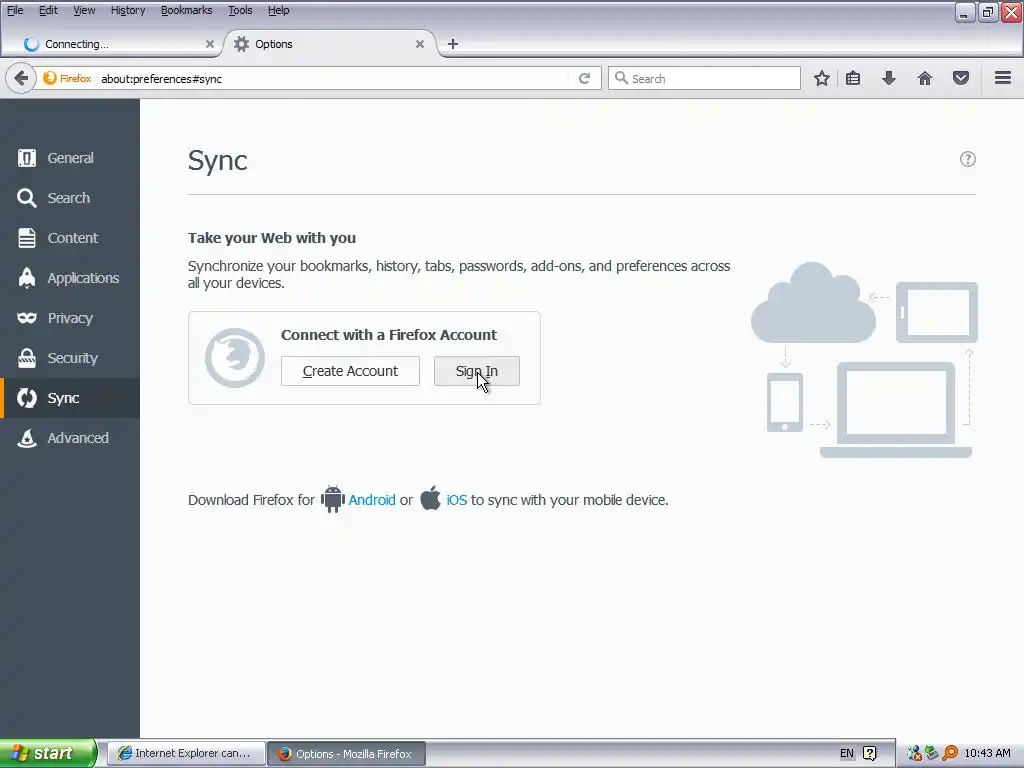This screenshot has height=768, width=1024.
Task: Click the help question icon in taskbar
Action: click(870, 753)
